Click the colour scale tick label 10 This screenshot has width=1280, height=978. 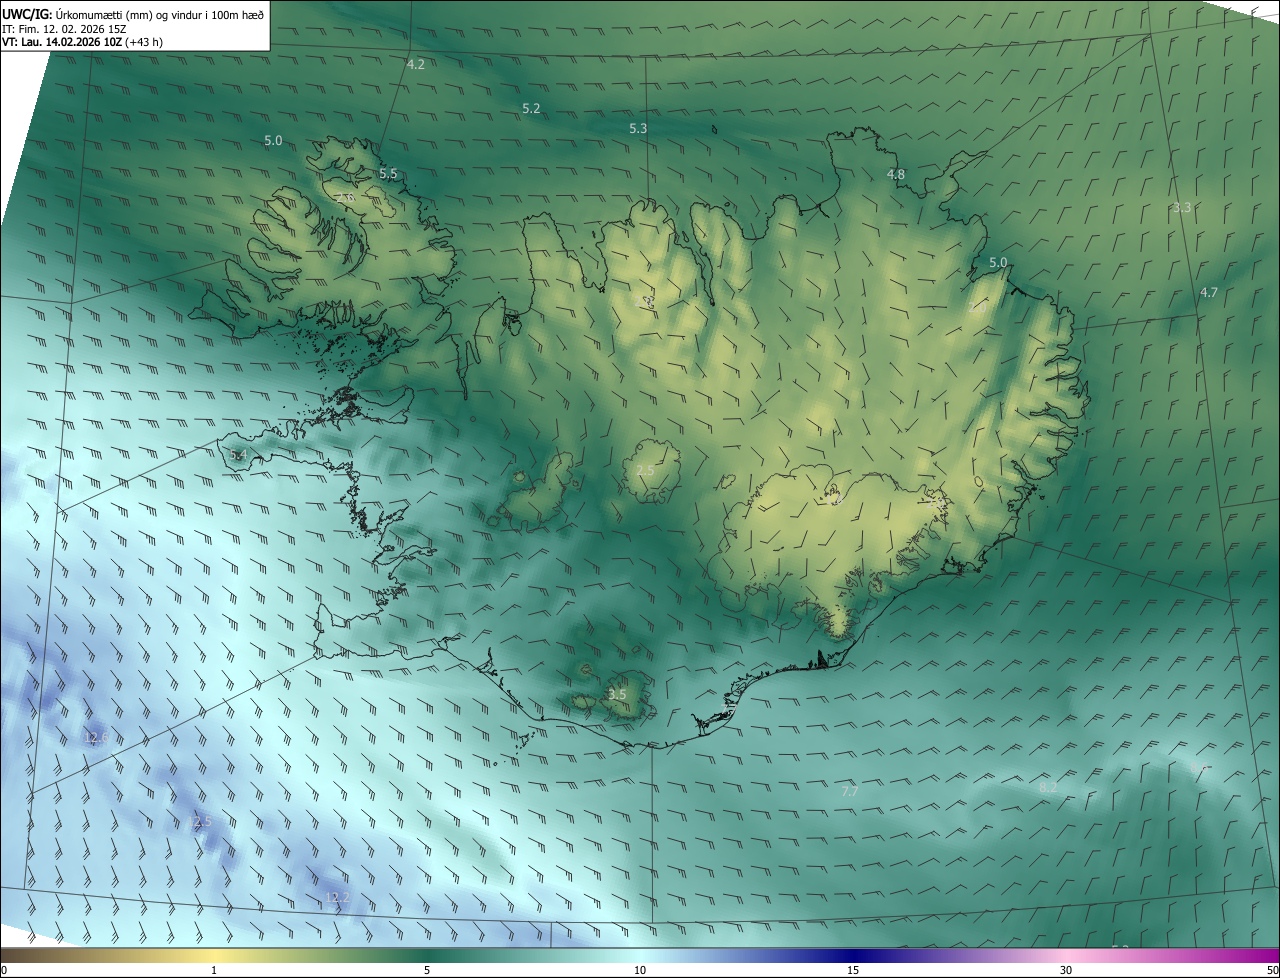(x=640, y=970)
